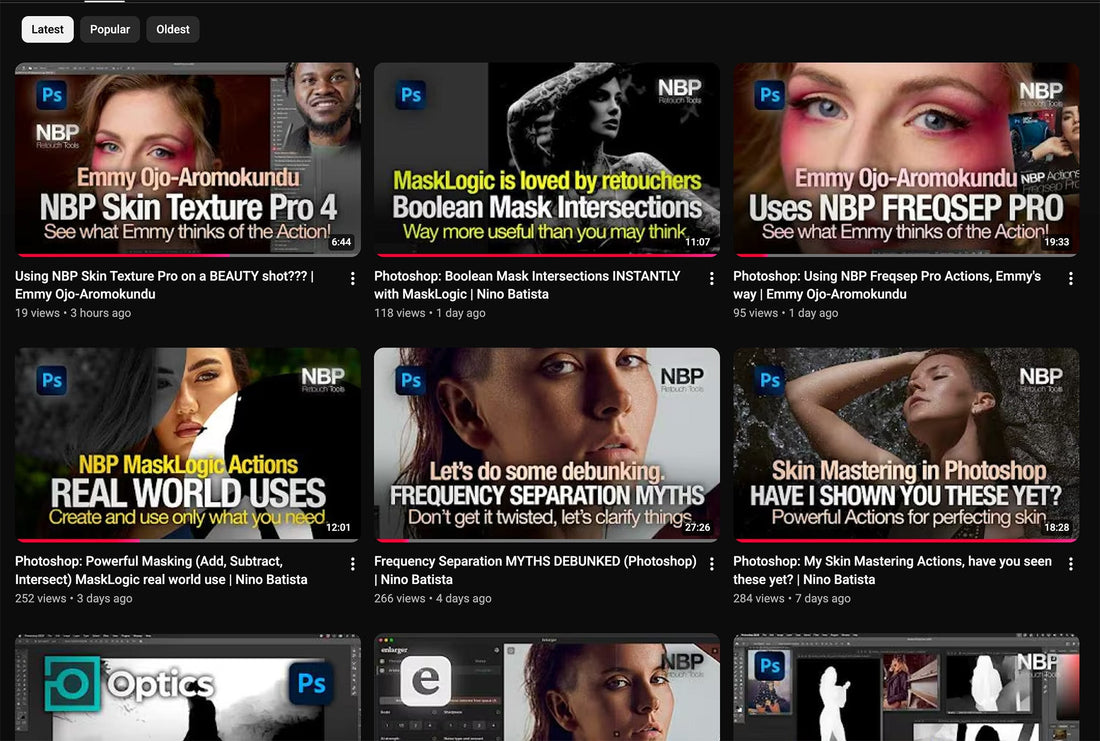Open the silhouette masks video thumbnail

906,687
